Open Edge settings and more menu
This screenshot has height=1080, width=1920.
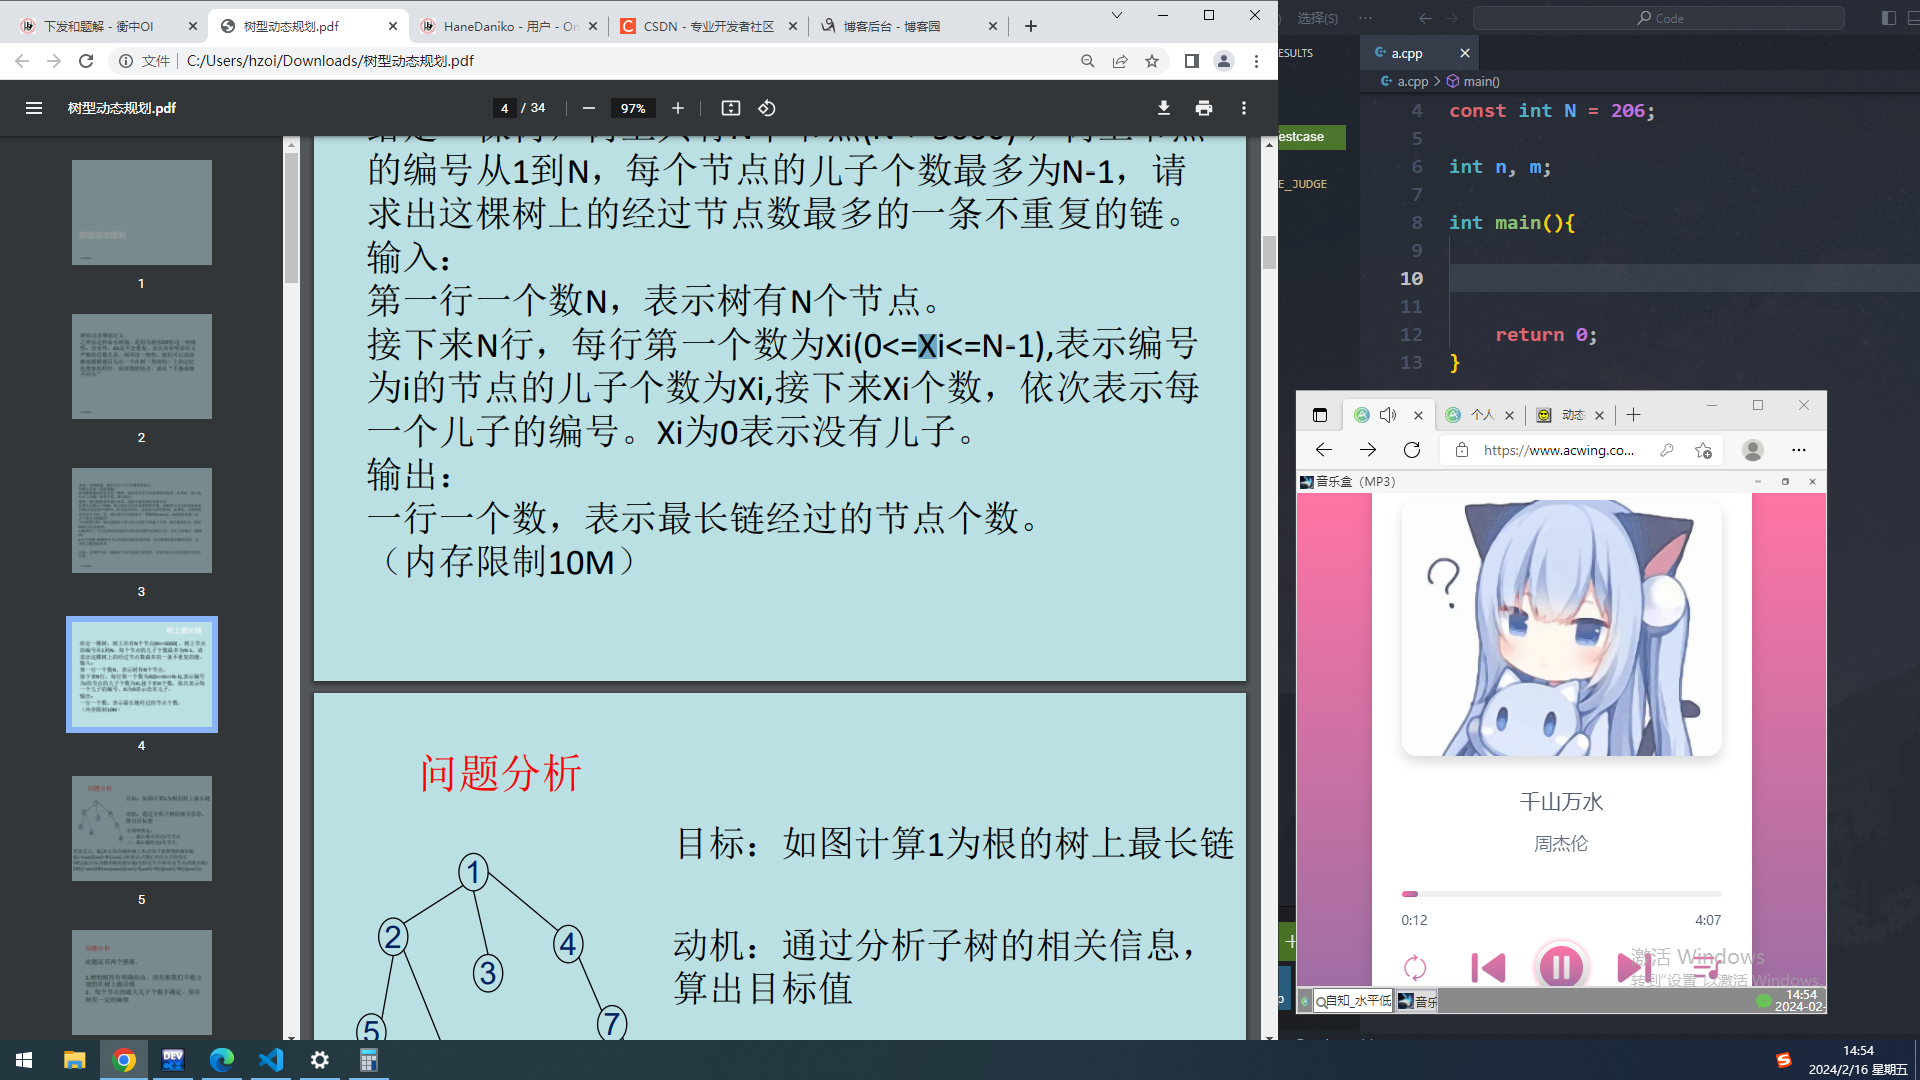[1798, 450]
